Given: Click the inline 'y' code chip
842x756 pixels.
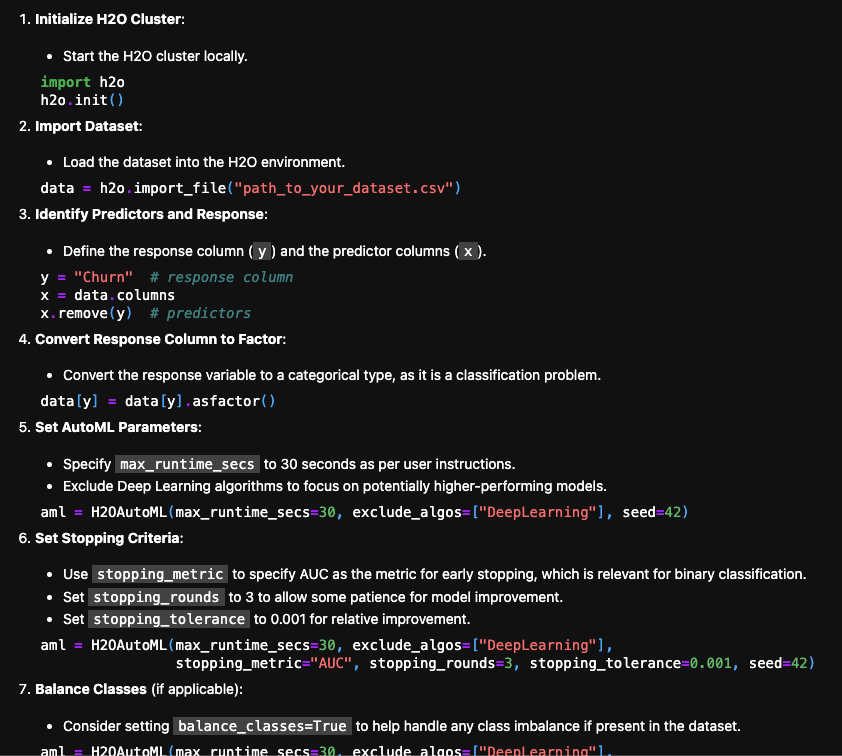Looking at the screenshot, I should point(262,251).
